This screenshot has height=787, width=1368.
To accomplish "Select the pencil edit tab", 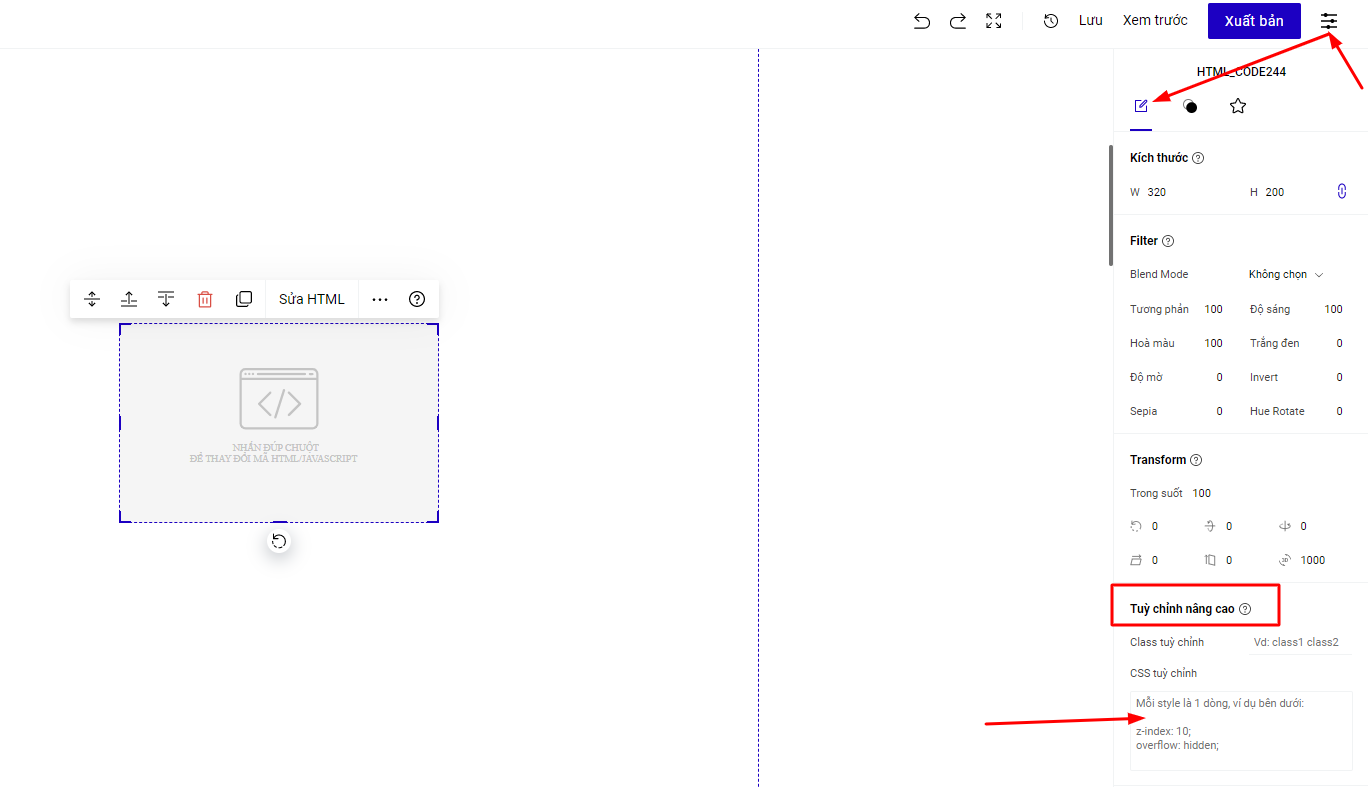I will coord(1141,106).
